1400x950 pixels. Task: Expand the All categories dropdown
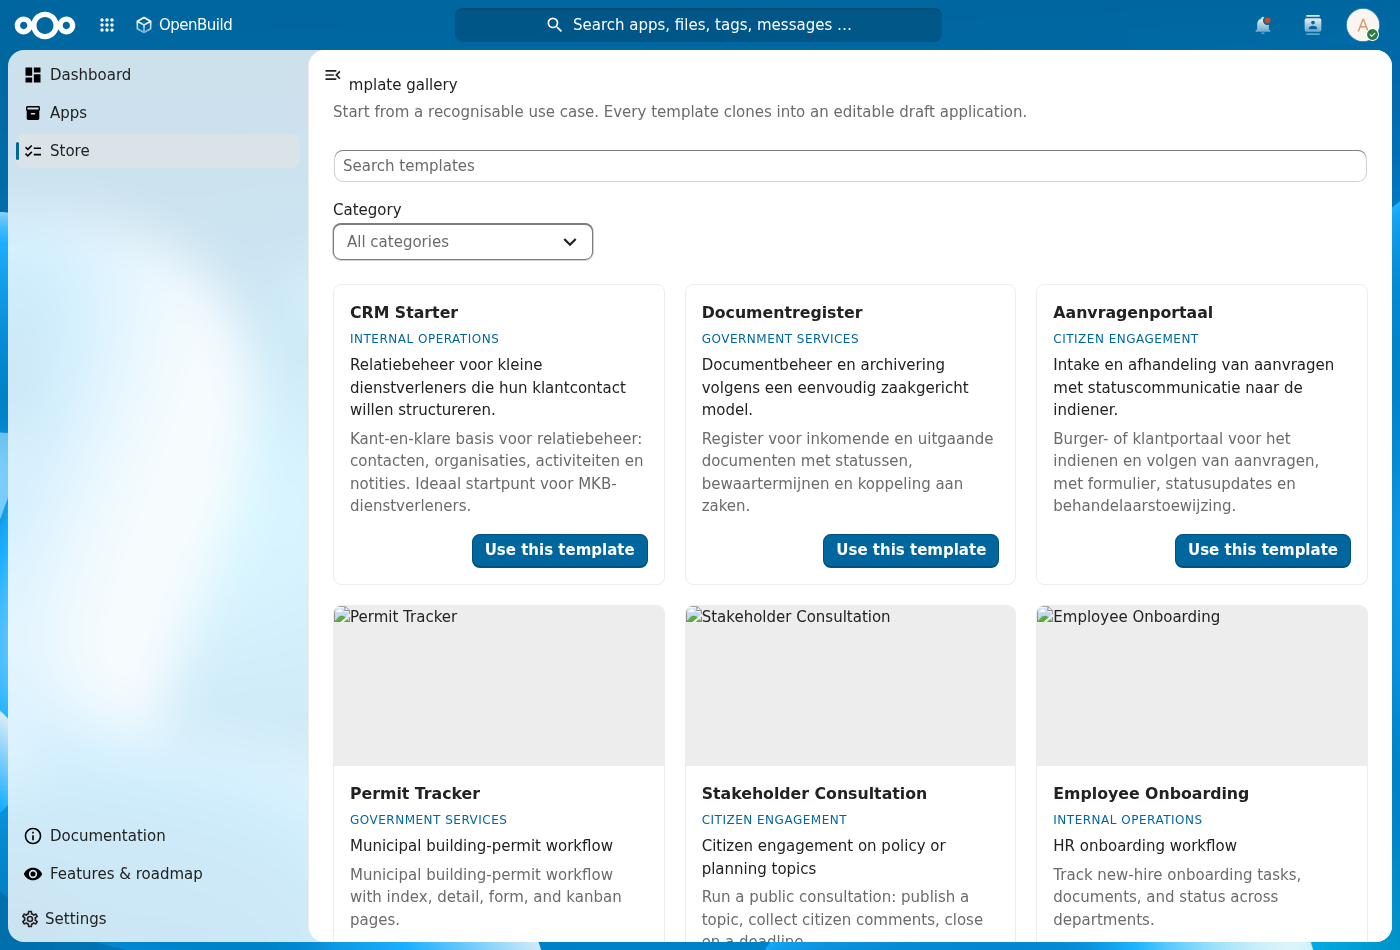[463, 242]
